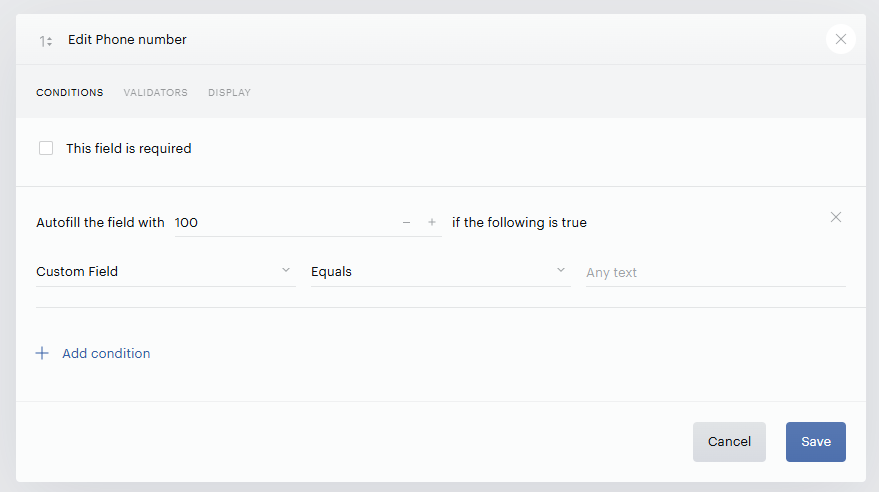This screenshot has width=879, height=492.
Task: Select the Conditions tab
Action: coord(70,92)
